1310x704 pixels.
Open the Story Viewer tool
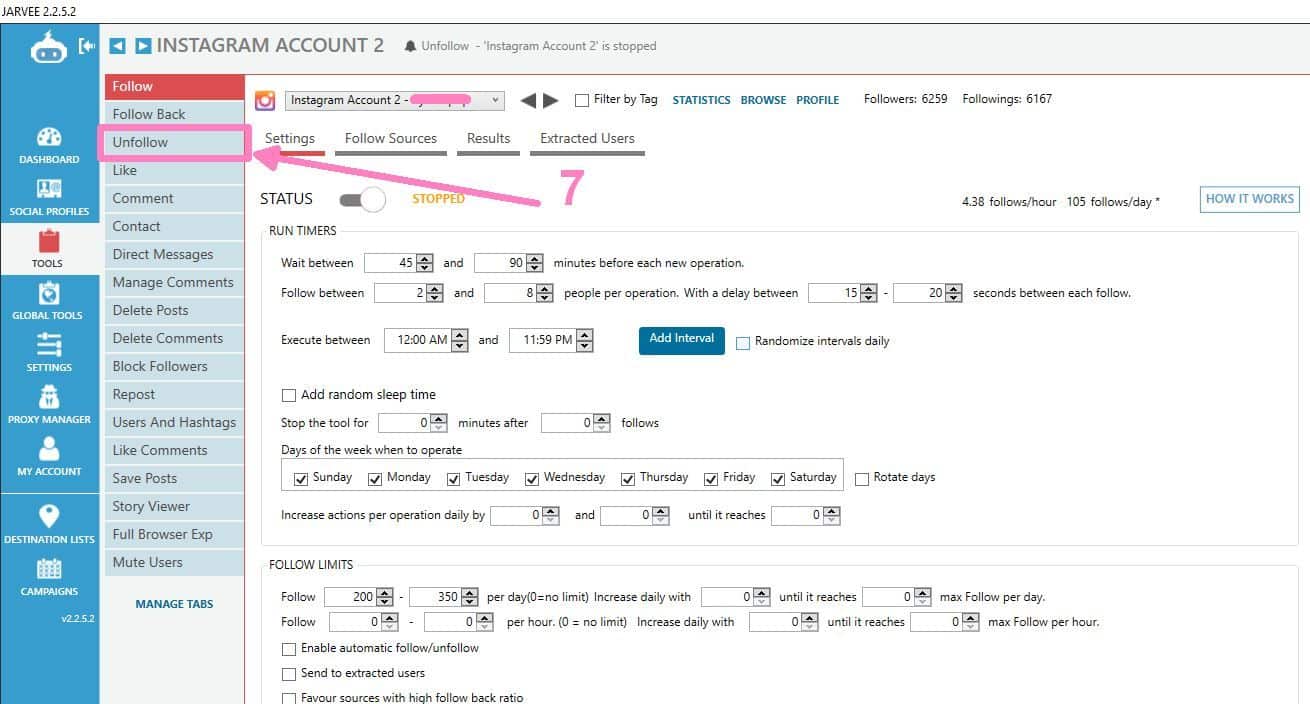(175, 506)
